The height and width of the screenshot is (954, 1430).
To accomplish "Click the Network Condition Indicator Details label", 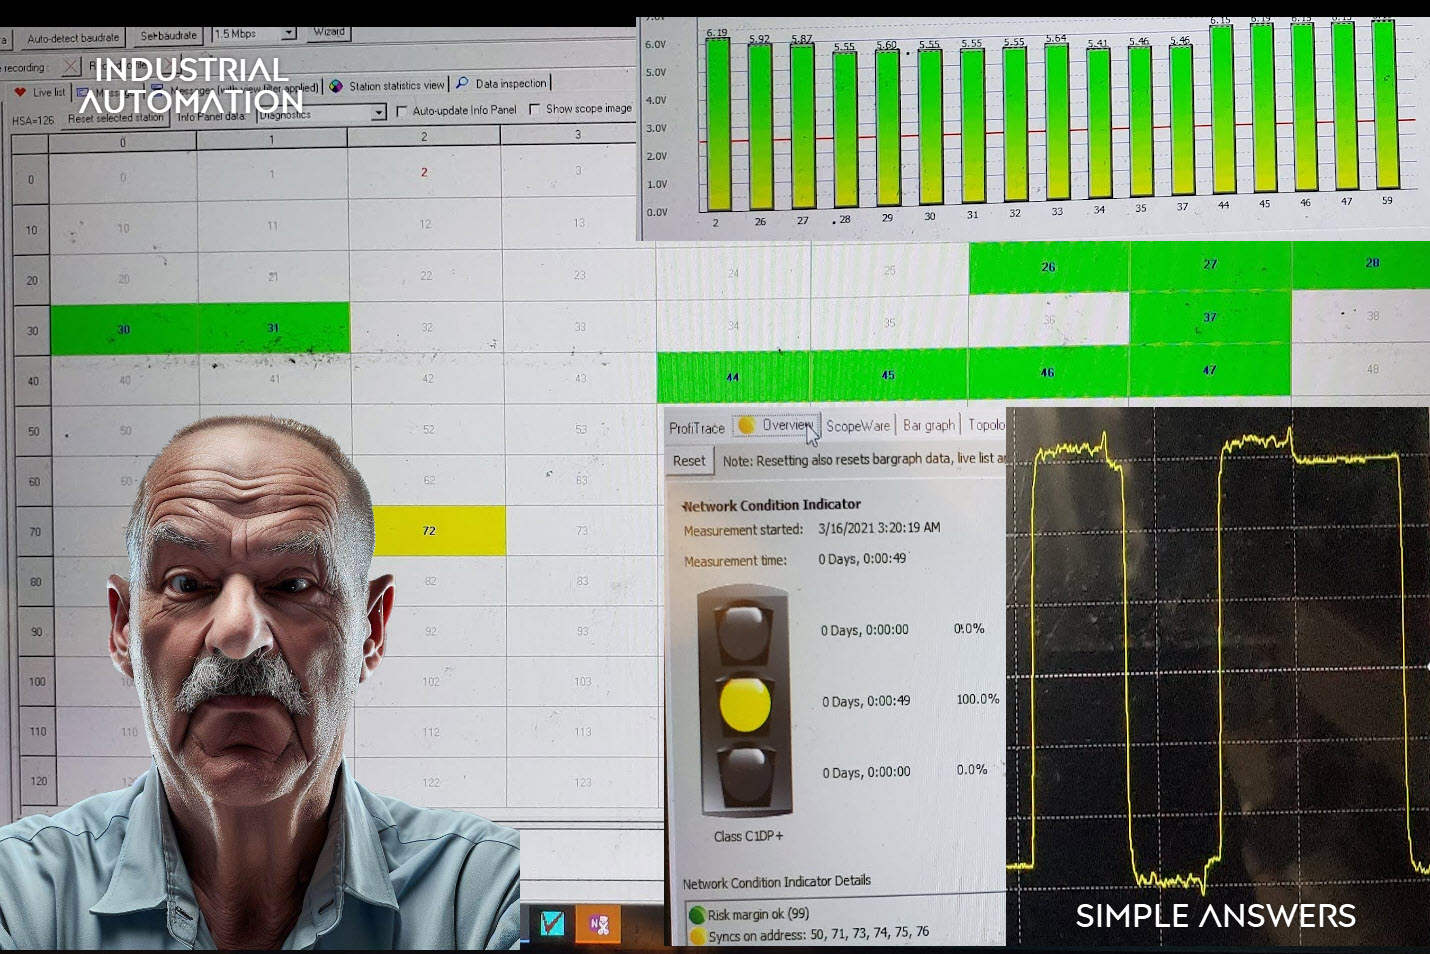I will 777,882.
